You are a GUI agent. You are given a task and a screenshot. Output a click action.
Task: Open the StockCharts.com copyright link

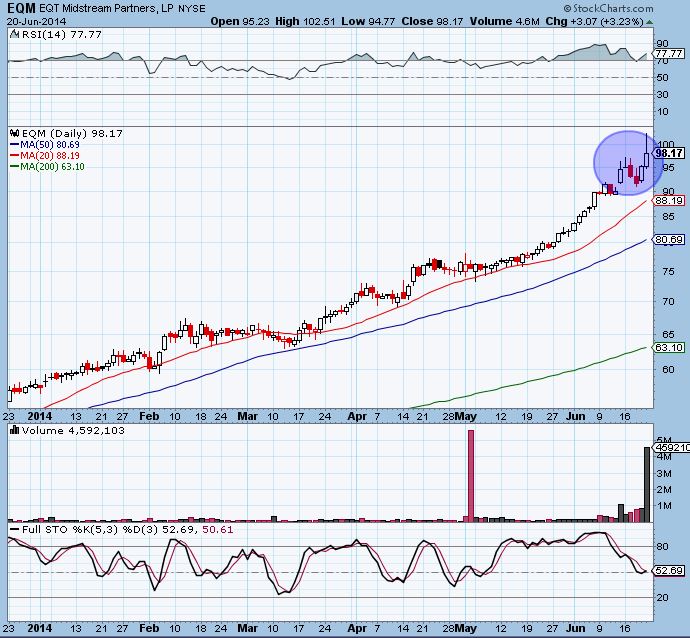tap(608, 8)
